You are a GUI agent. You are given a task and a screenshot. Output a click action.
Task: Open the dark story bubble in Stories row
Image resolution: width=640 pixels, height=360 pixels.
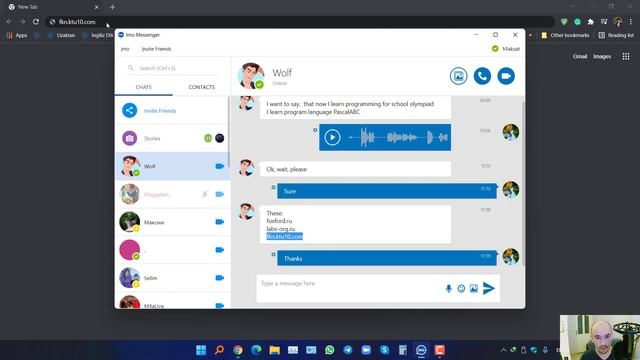(220, 138)
